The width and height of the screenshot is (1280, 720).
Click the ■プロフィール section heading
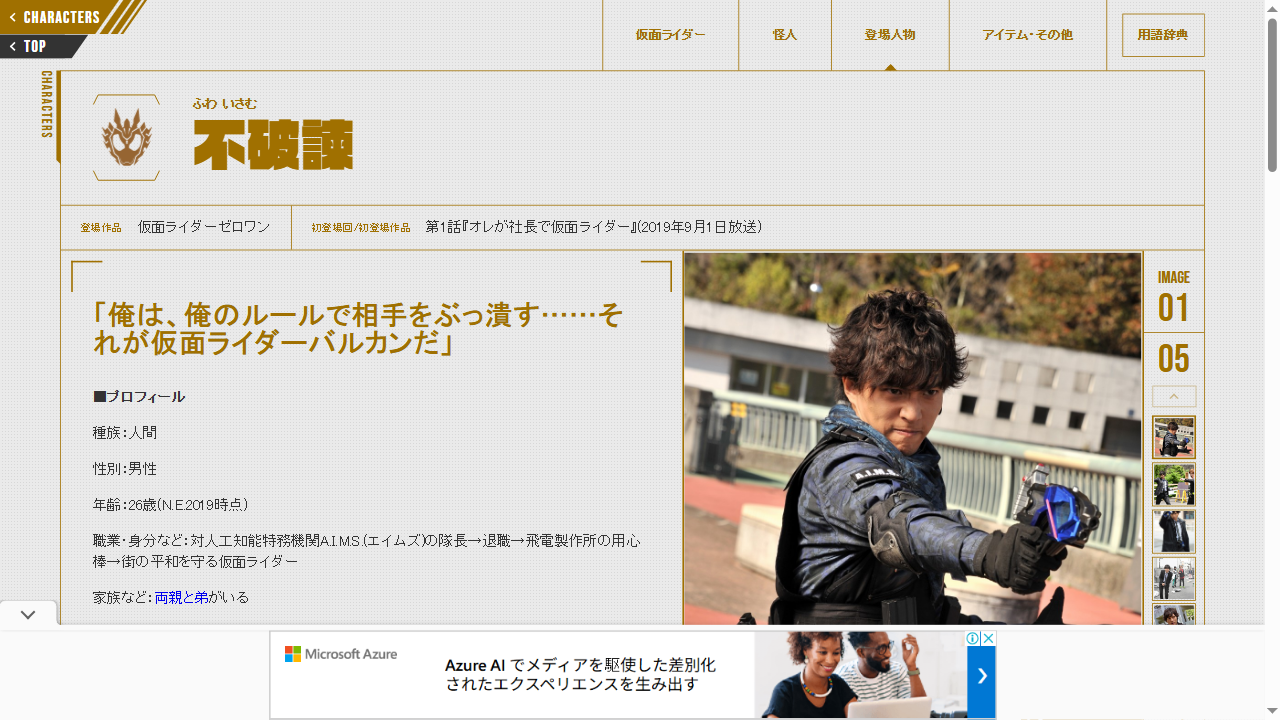pos(139,397)
